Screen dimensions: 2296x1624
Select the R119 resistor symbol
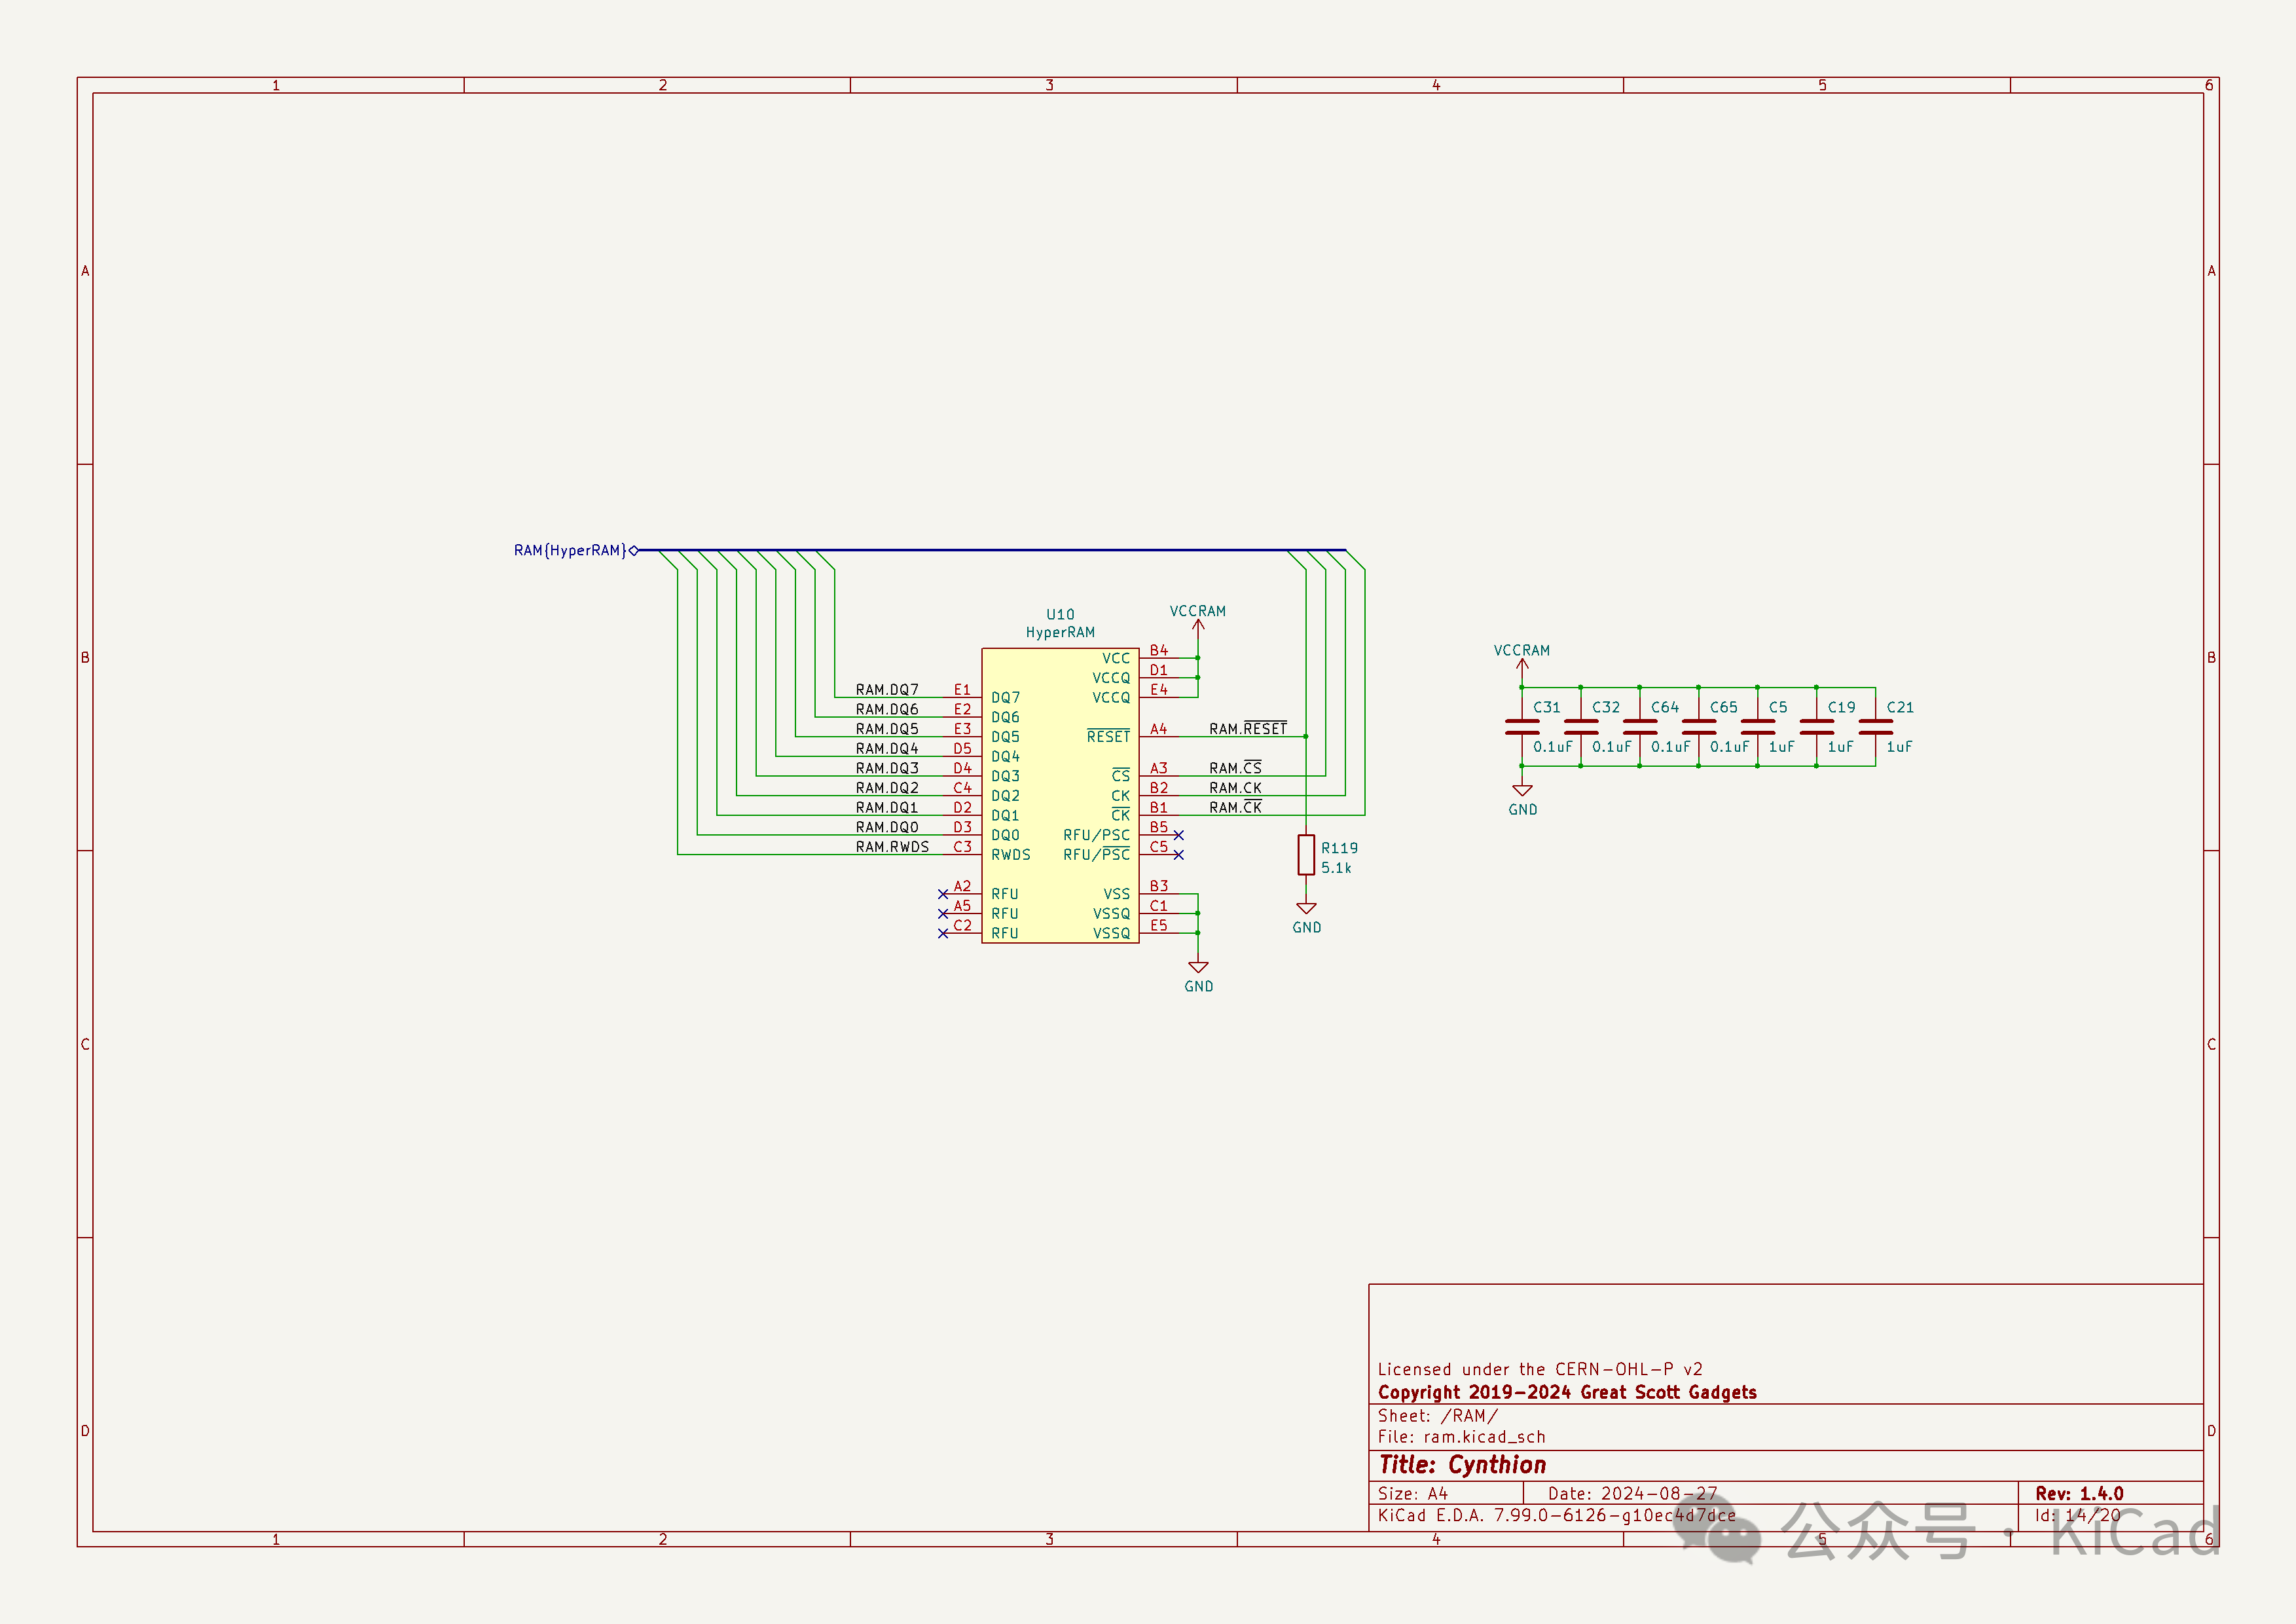click(x=1306, y=855)
